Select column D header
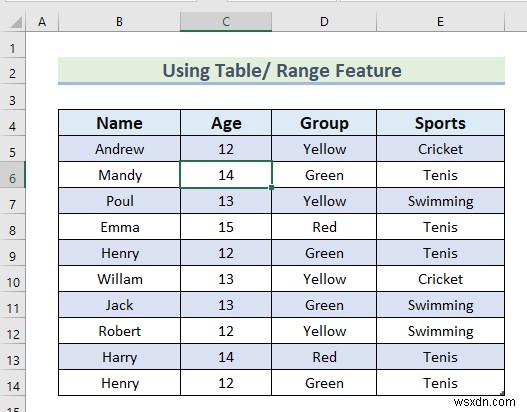 click(324, 22)
